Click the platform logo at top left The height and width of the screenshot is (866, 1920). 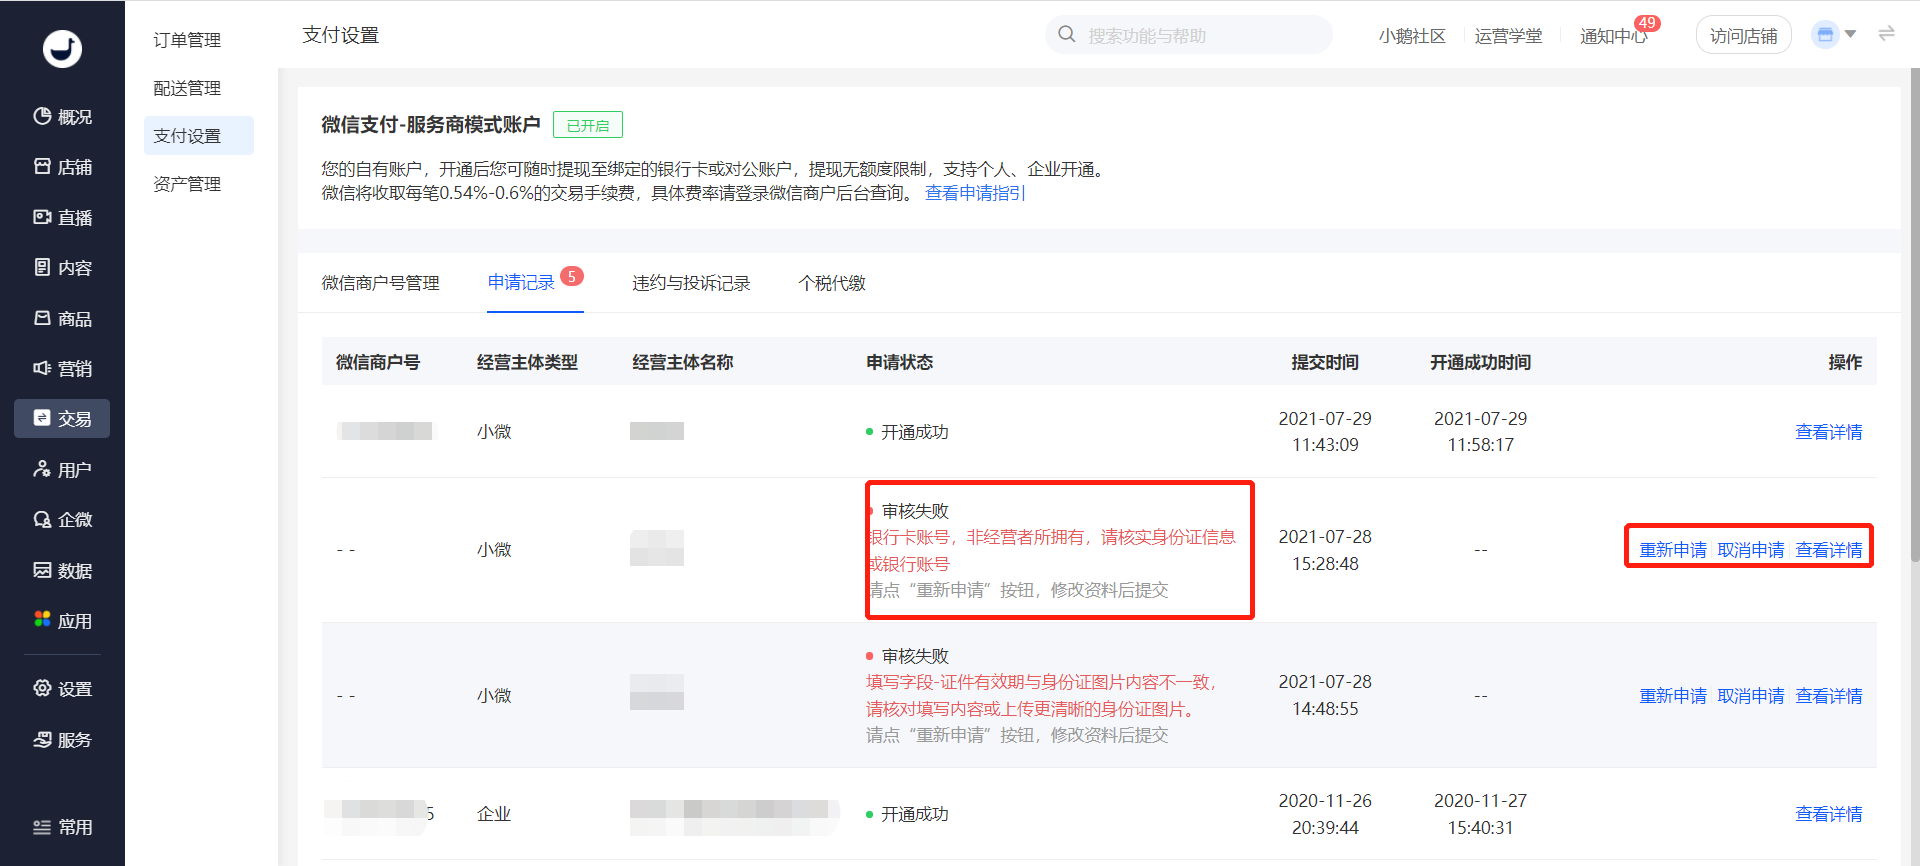62,48
